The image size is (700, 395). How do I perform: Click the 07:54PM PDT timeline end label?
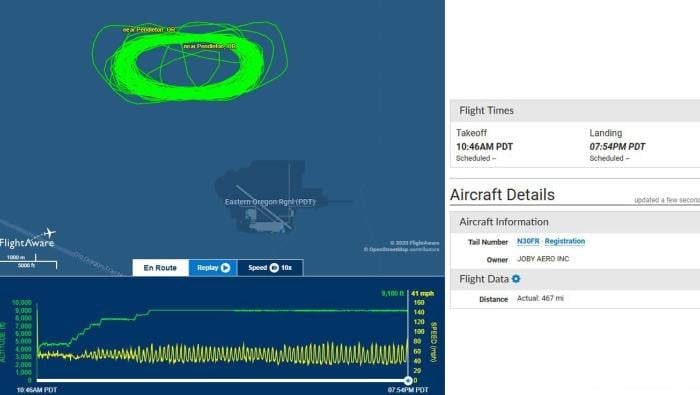(408, 390)
